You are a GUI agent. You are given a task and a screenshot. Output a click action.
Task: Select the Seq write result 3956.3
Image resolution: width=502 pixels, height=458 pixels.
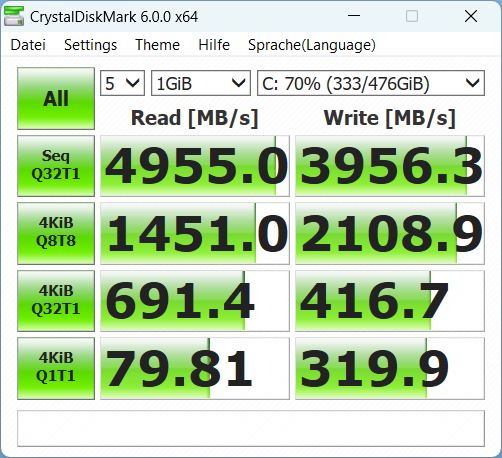390,166
